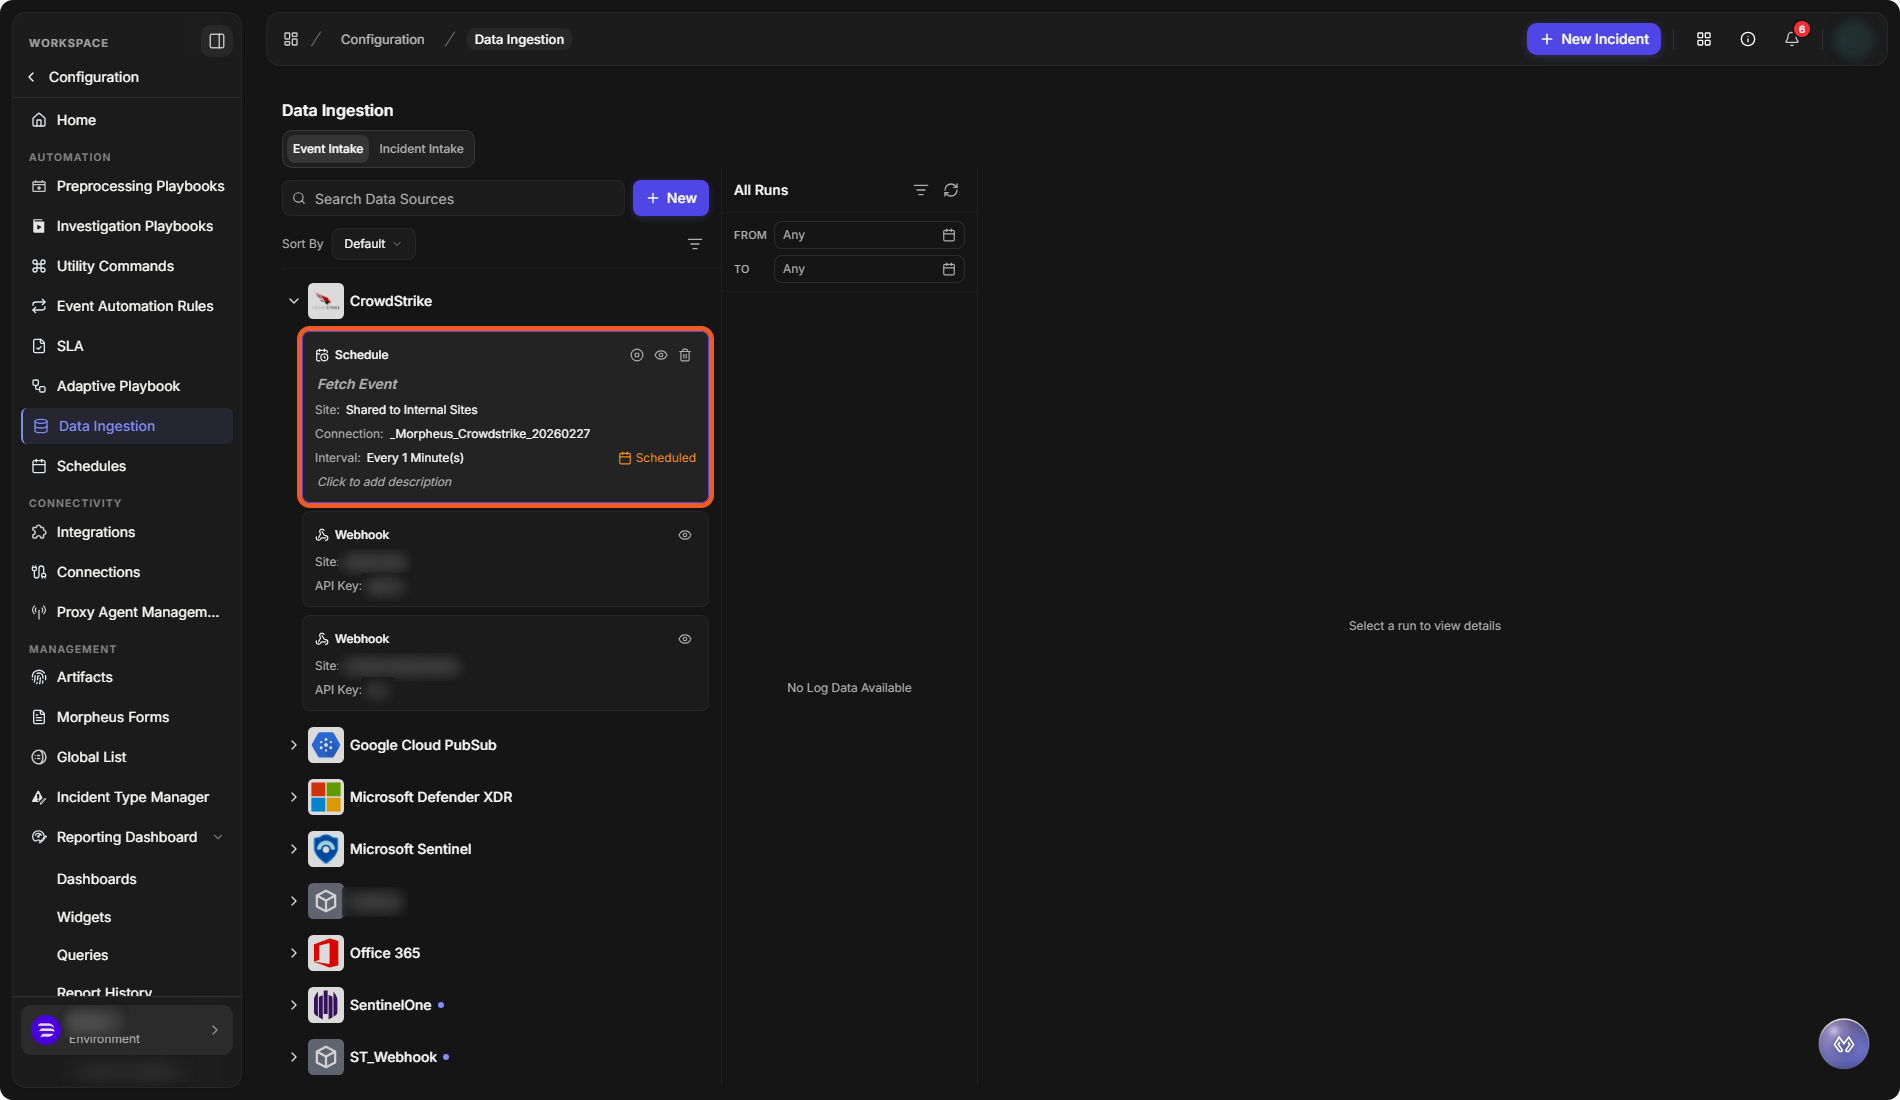The image size is (1900, 1100).
Task: Open the floating assistant button
Action: [1844, 1044]
